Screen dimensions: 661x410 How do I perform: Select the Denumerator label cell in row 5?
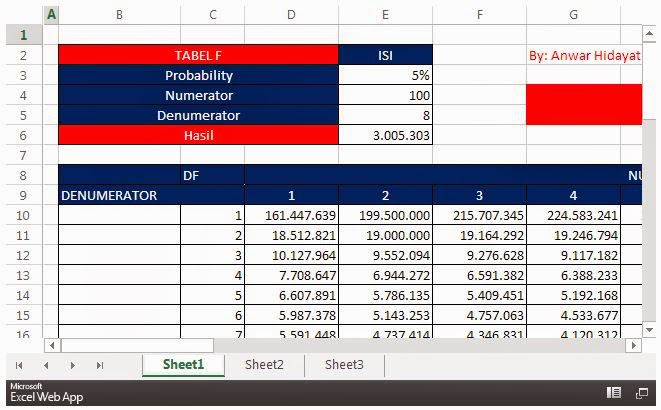point(198,115)
